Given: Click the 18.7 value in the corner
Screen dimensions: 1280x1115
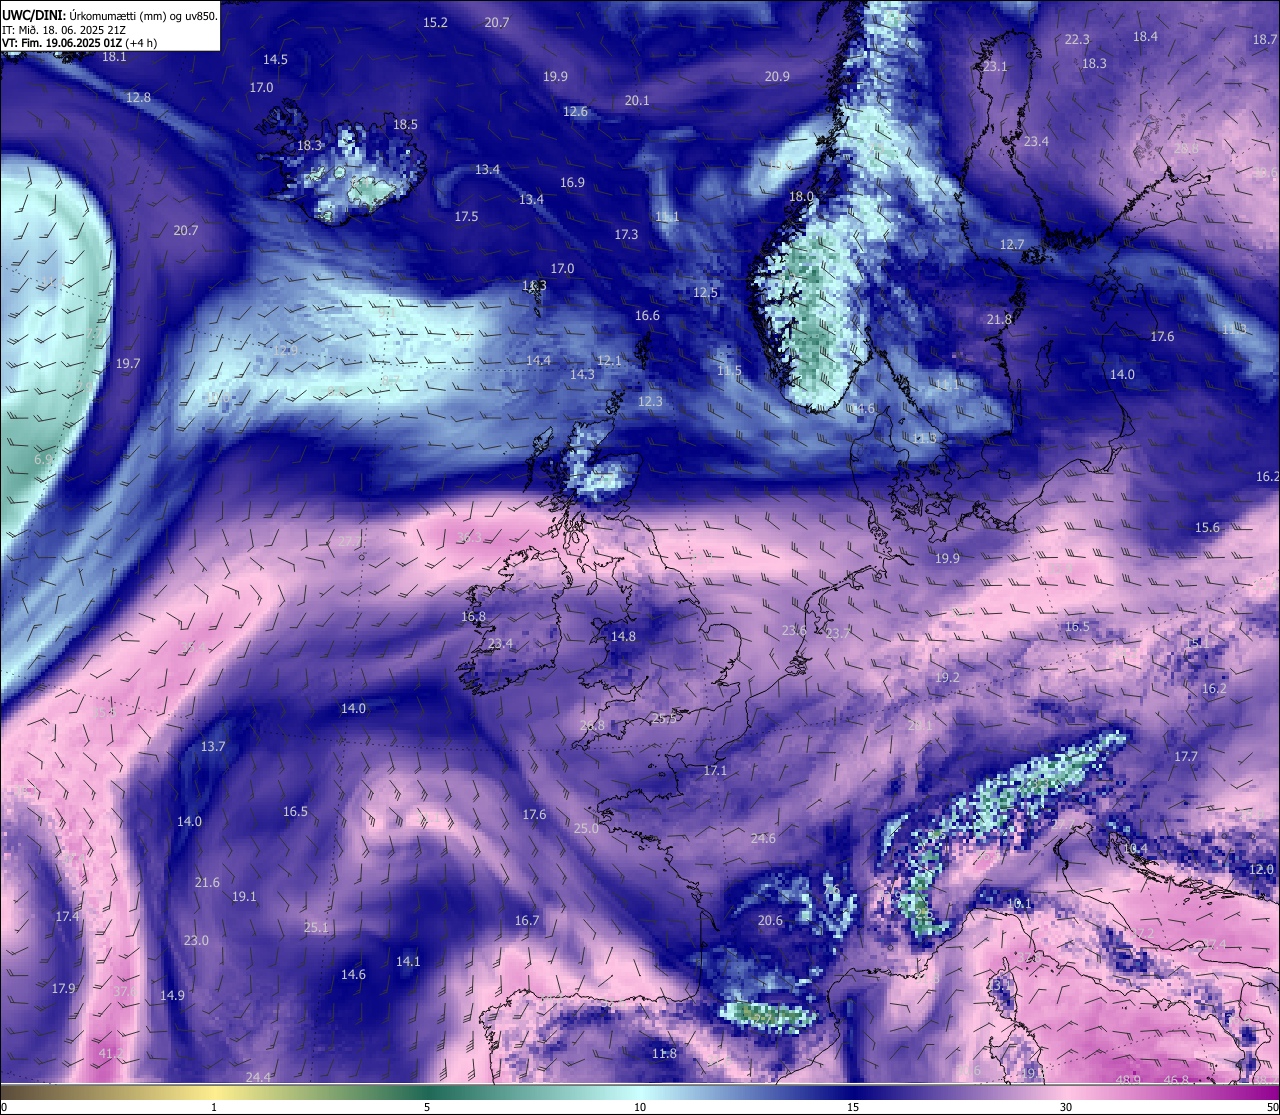Looking at the screenshot, I should [x=1265, y=39].
